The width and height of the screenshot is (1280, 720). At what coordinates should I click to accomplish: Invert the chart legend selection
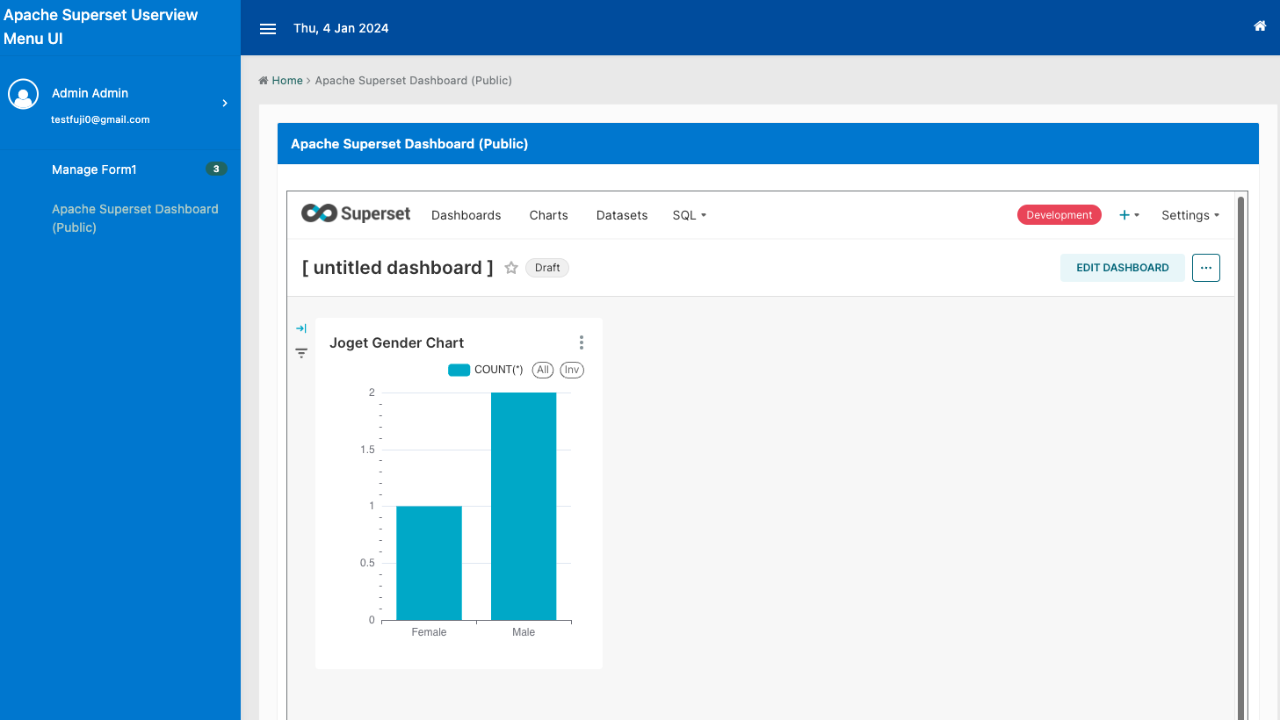point(571,370)
